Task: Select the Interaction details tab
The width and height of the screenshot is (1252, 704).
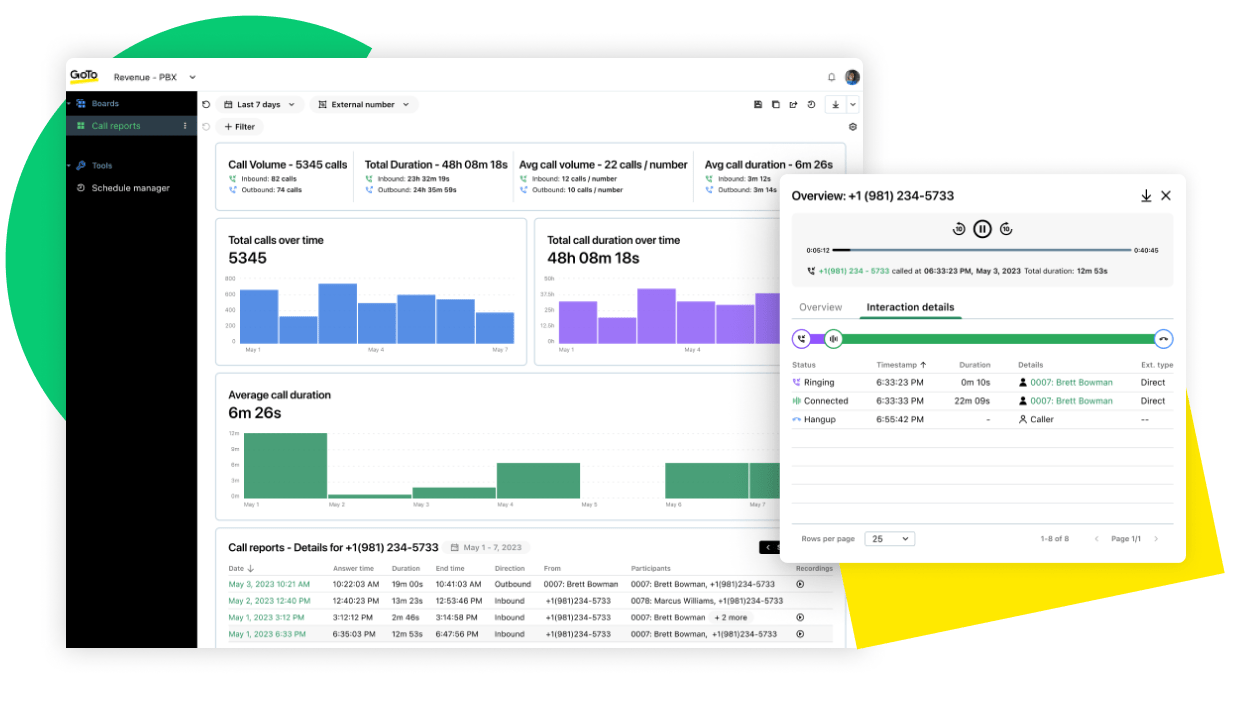Action: point(910,308)
